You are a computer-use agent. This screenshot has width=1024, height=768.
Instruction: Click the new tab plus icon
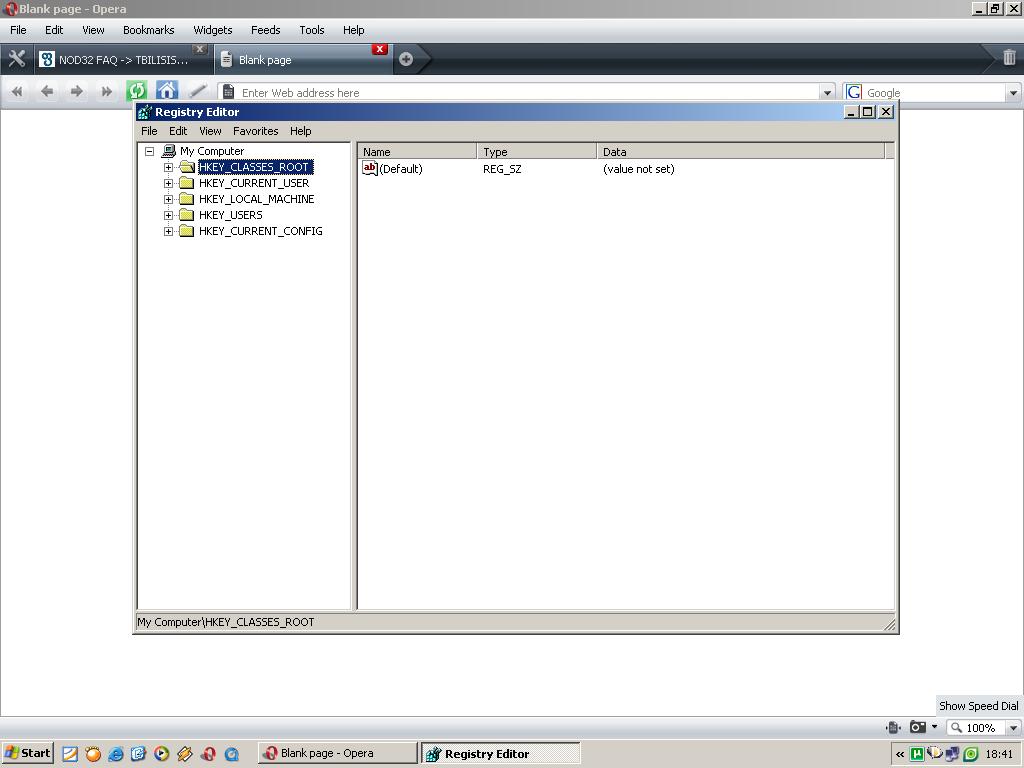coord(406,59)
